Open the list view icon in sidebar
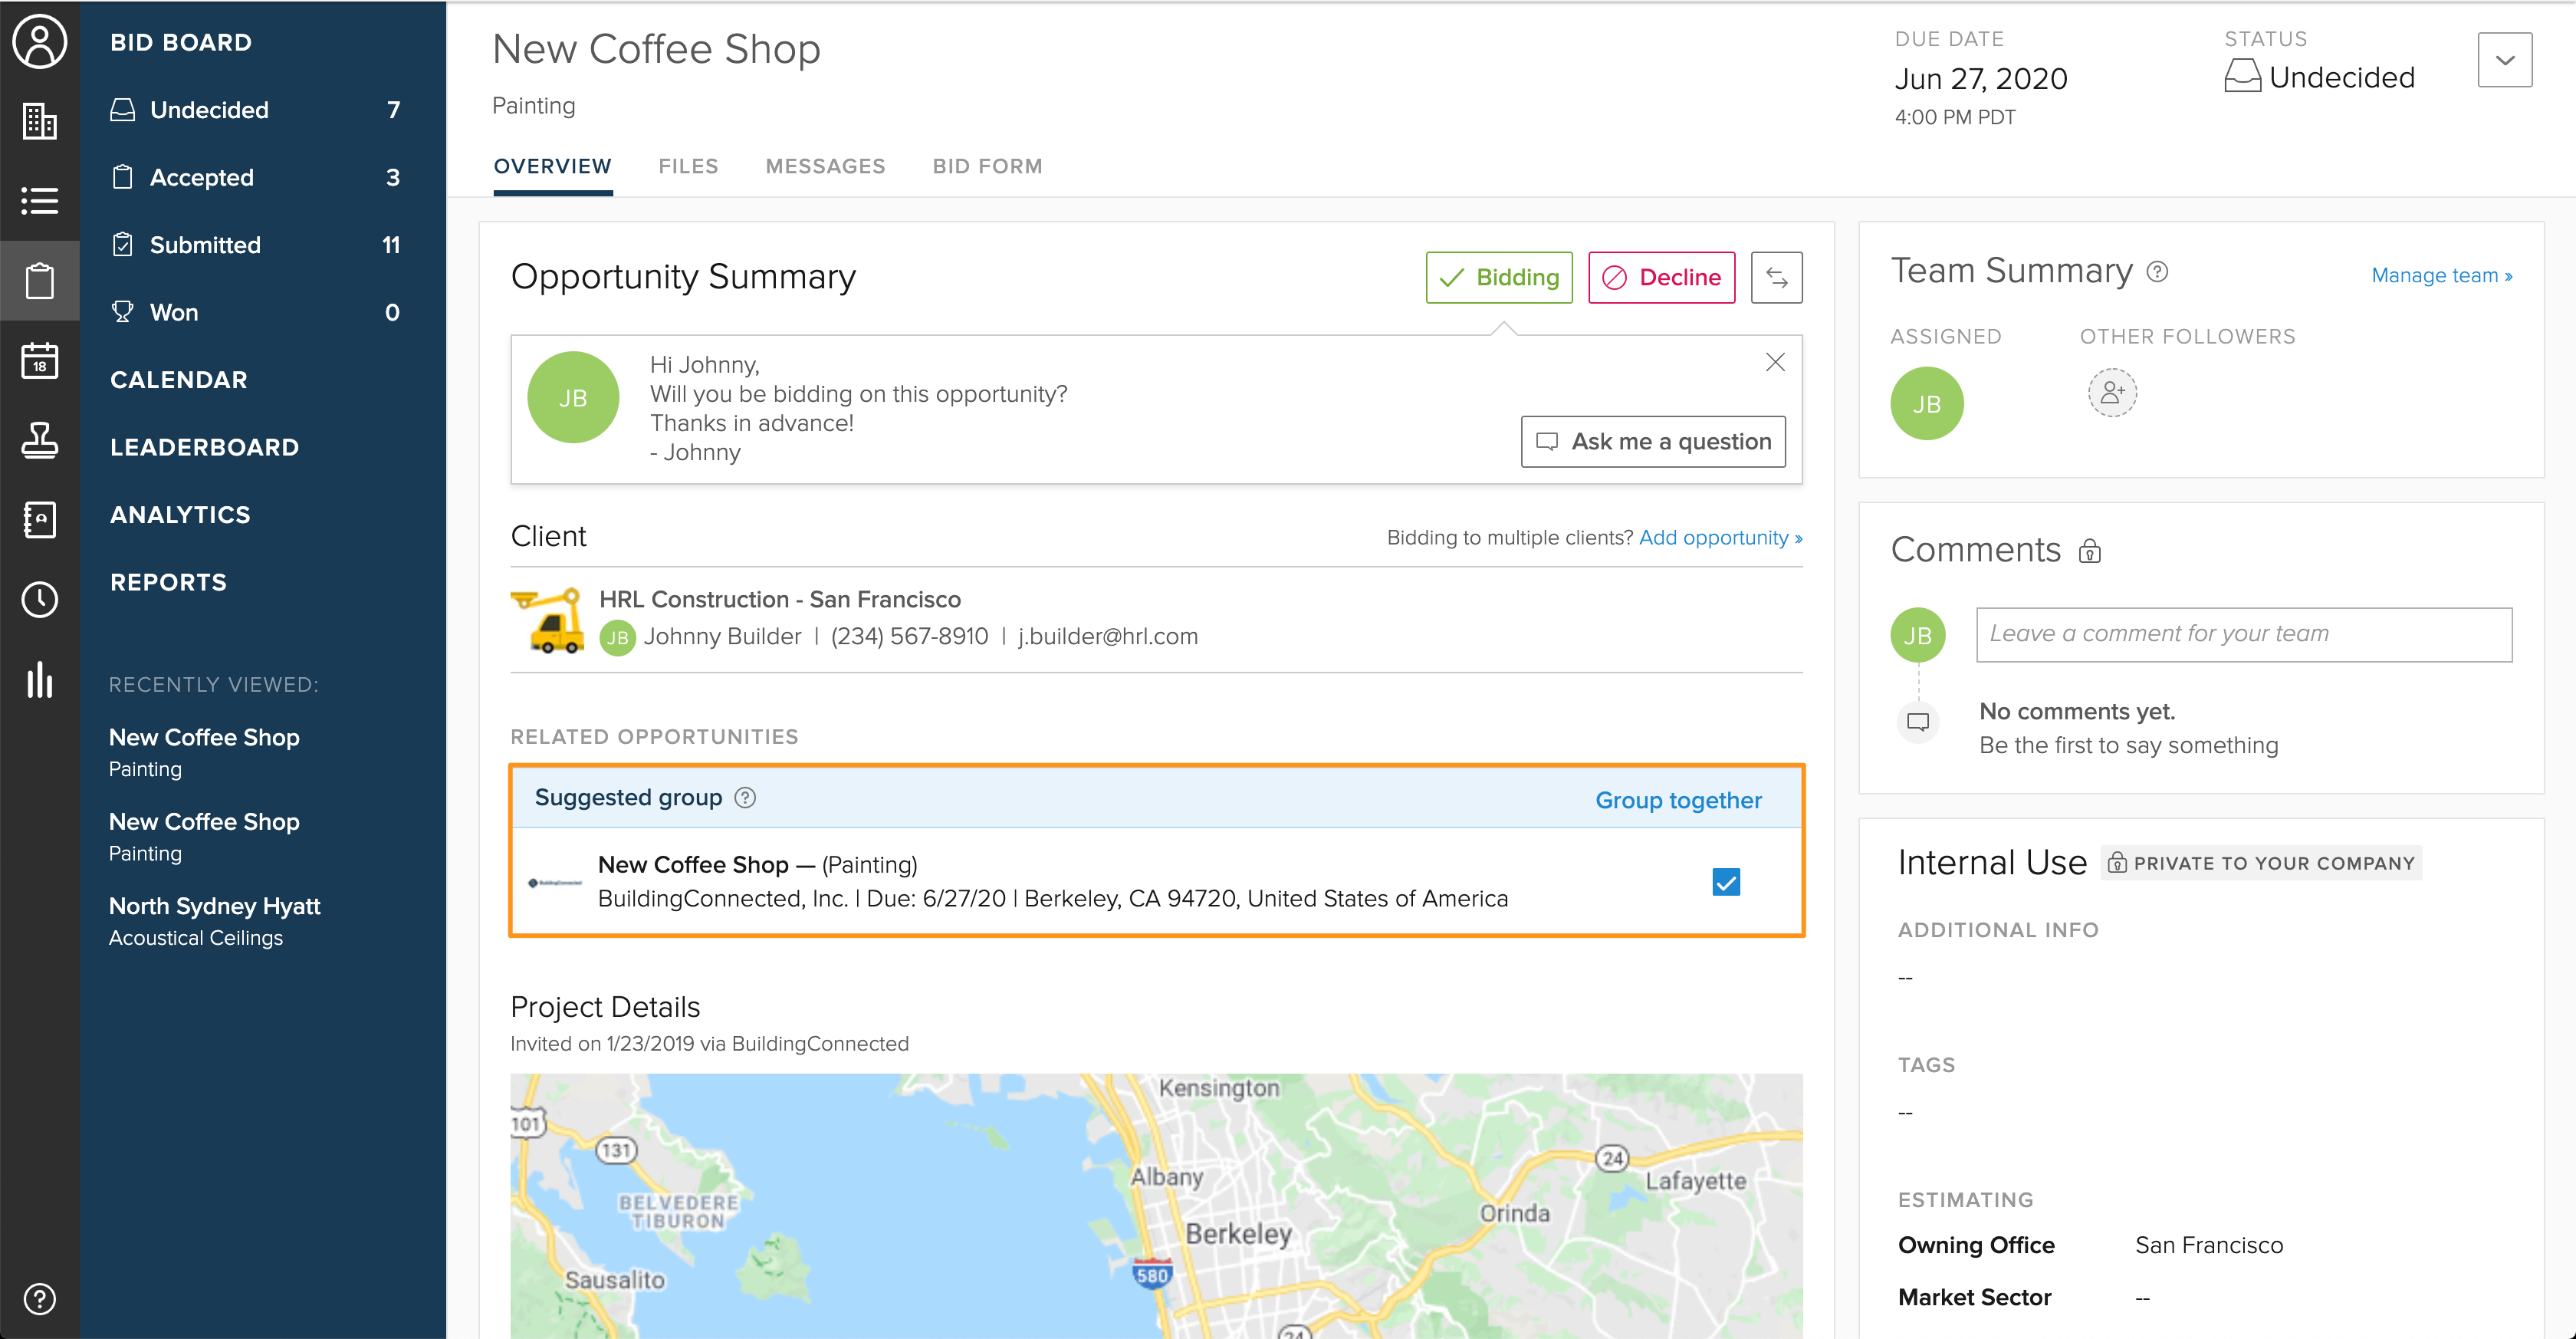Image resolution: width=2576 pixels, height=1339 pixels. tap(39, 200)
